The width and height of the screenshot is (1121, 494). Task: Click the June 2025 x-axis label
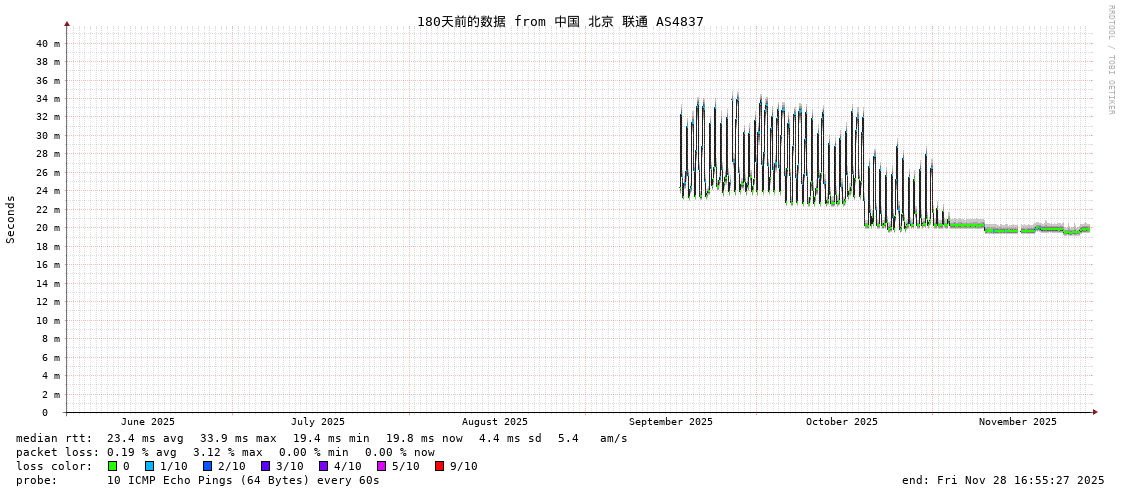[148, 422]
